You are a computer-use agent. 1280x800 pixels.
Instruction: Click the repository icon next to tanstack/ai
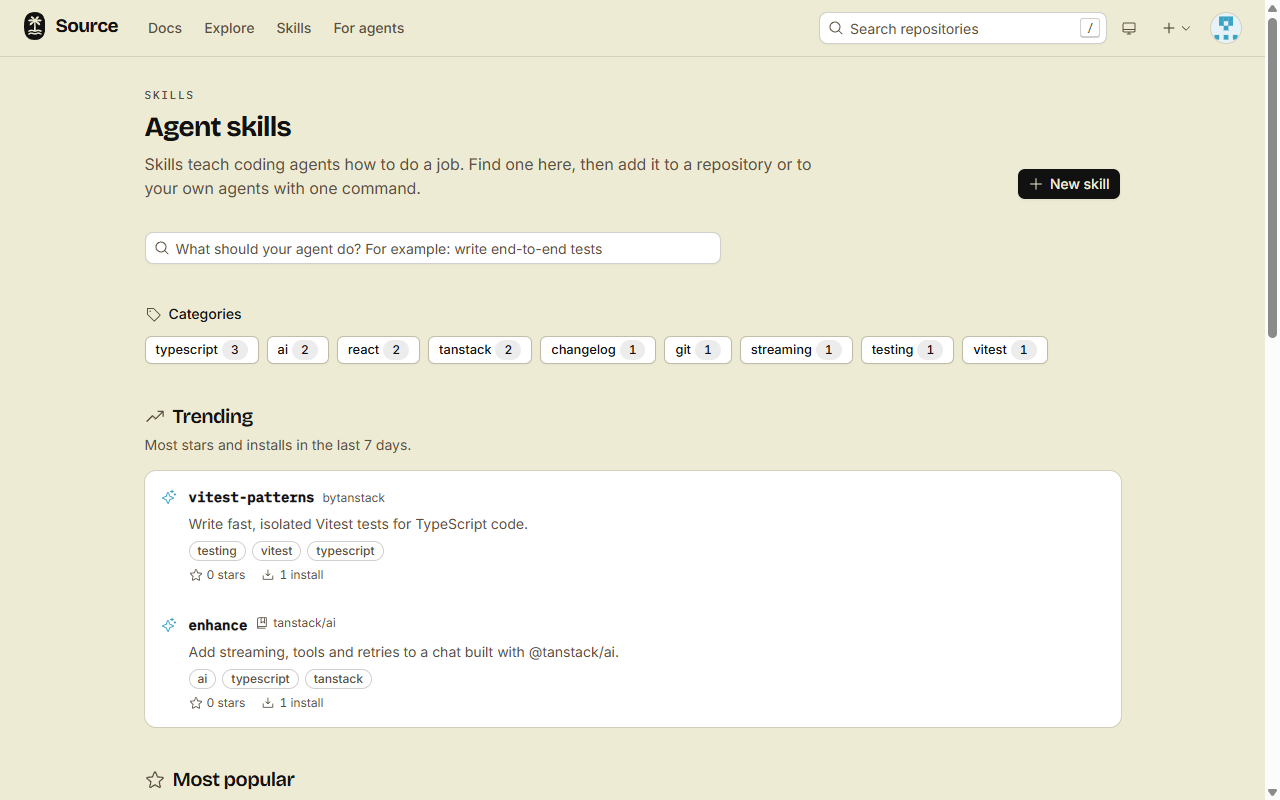point(262,622)
